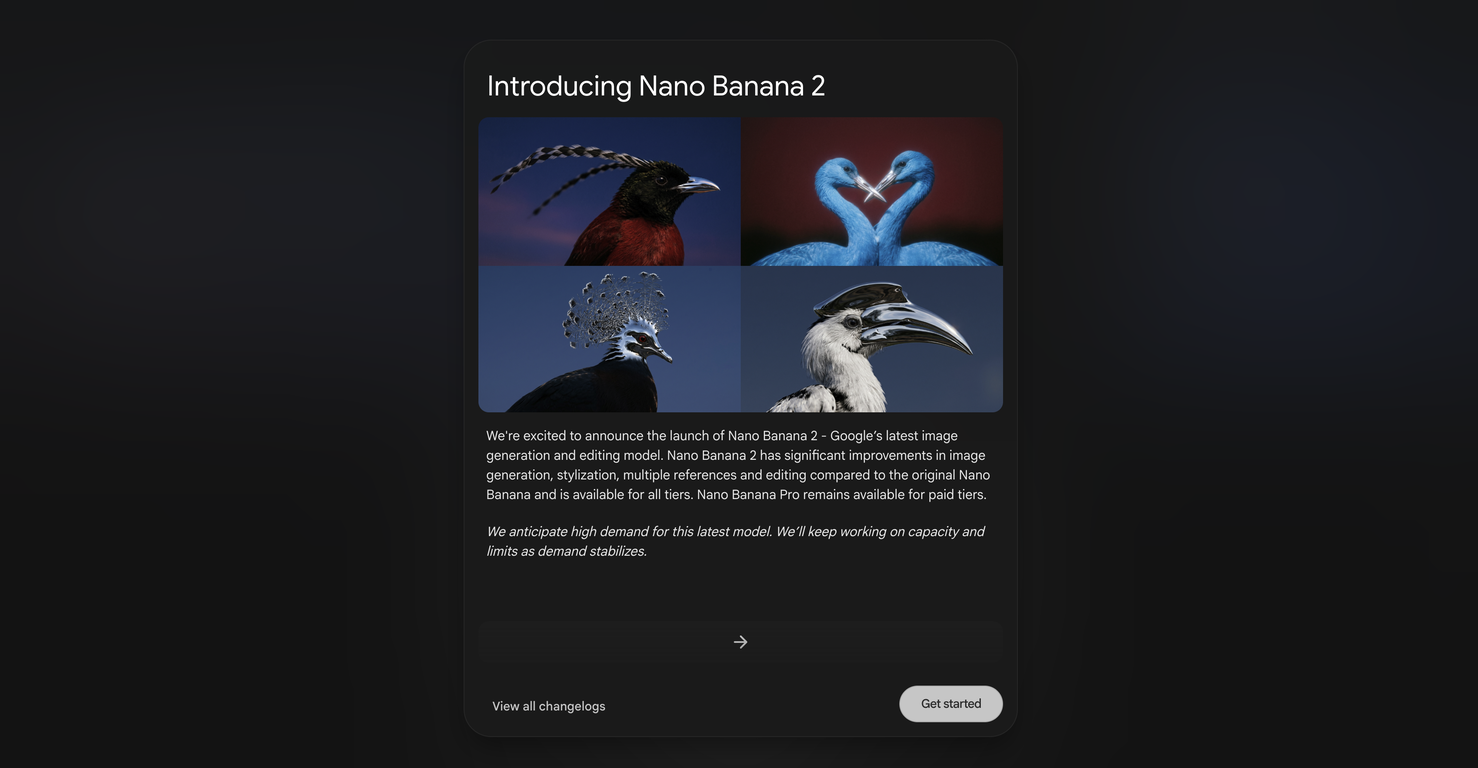
Task: Click the lacy crest of the crowned pigeon
Action: pyautogui.click(x=616, y=308)
